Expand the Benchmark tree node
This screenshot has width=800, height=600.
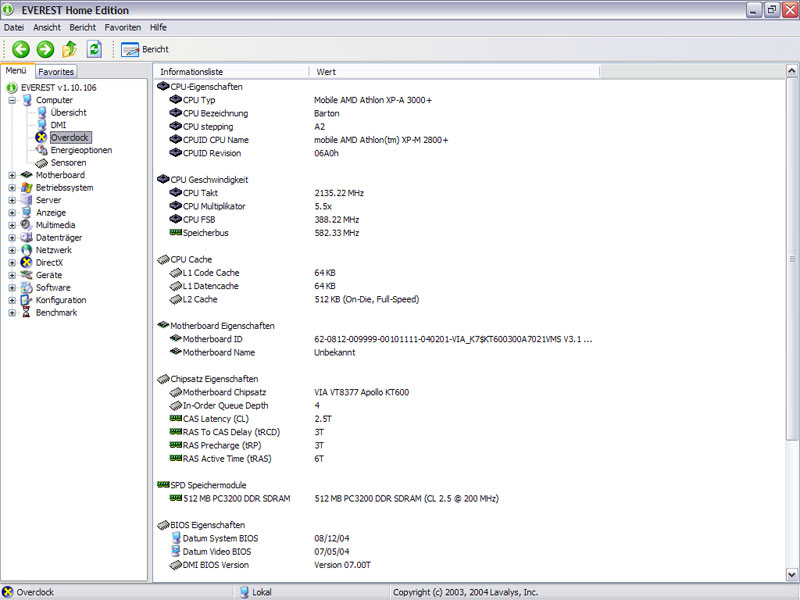tap(12, 313)
